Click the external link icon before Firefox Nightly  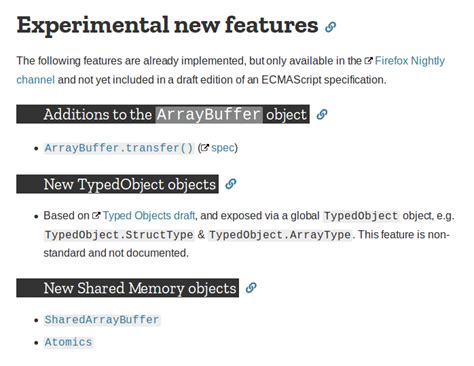coord(368,61)
